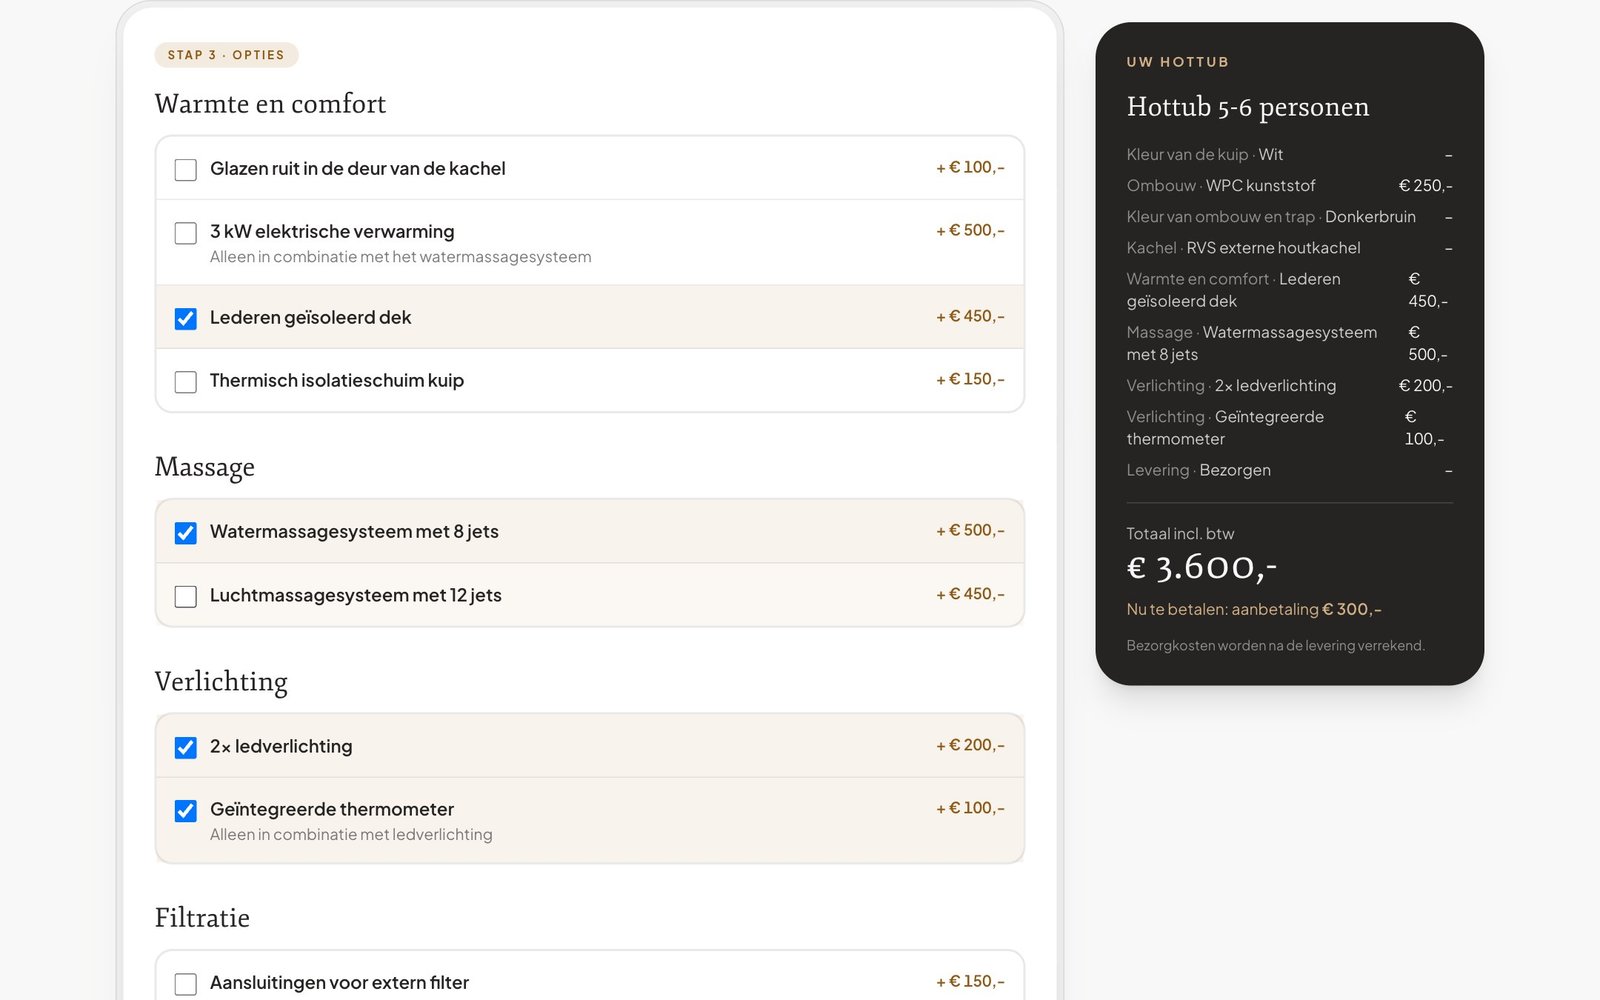Check Glazen ruit in de deur checkbox
1600x1000 pixels.
(x=186, y=170)
